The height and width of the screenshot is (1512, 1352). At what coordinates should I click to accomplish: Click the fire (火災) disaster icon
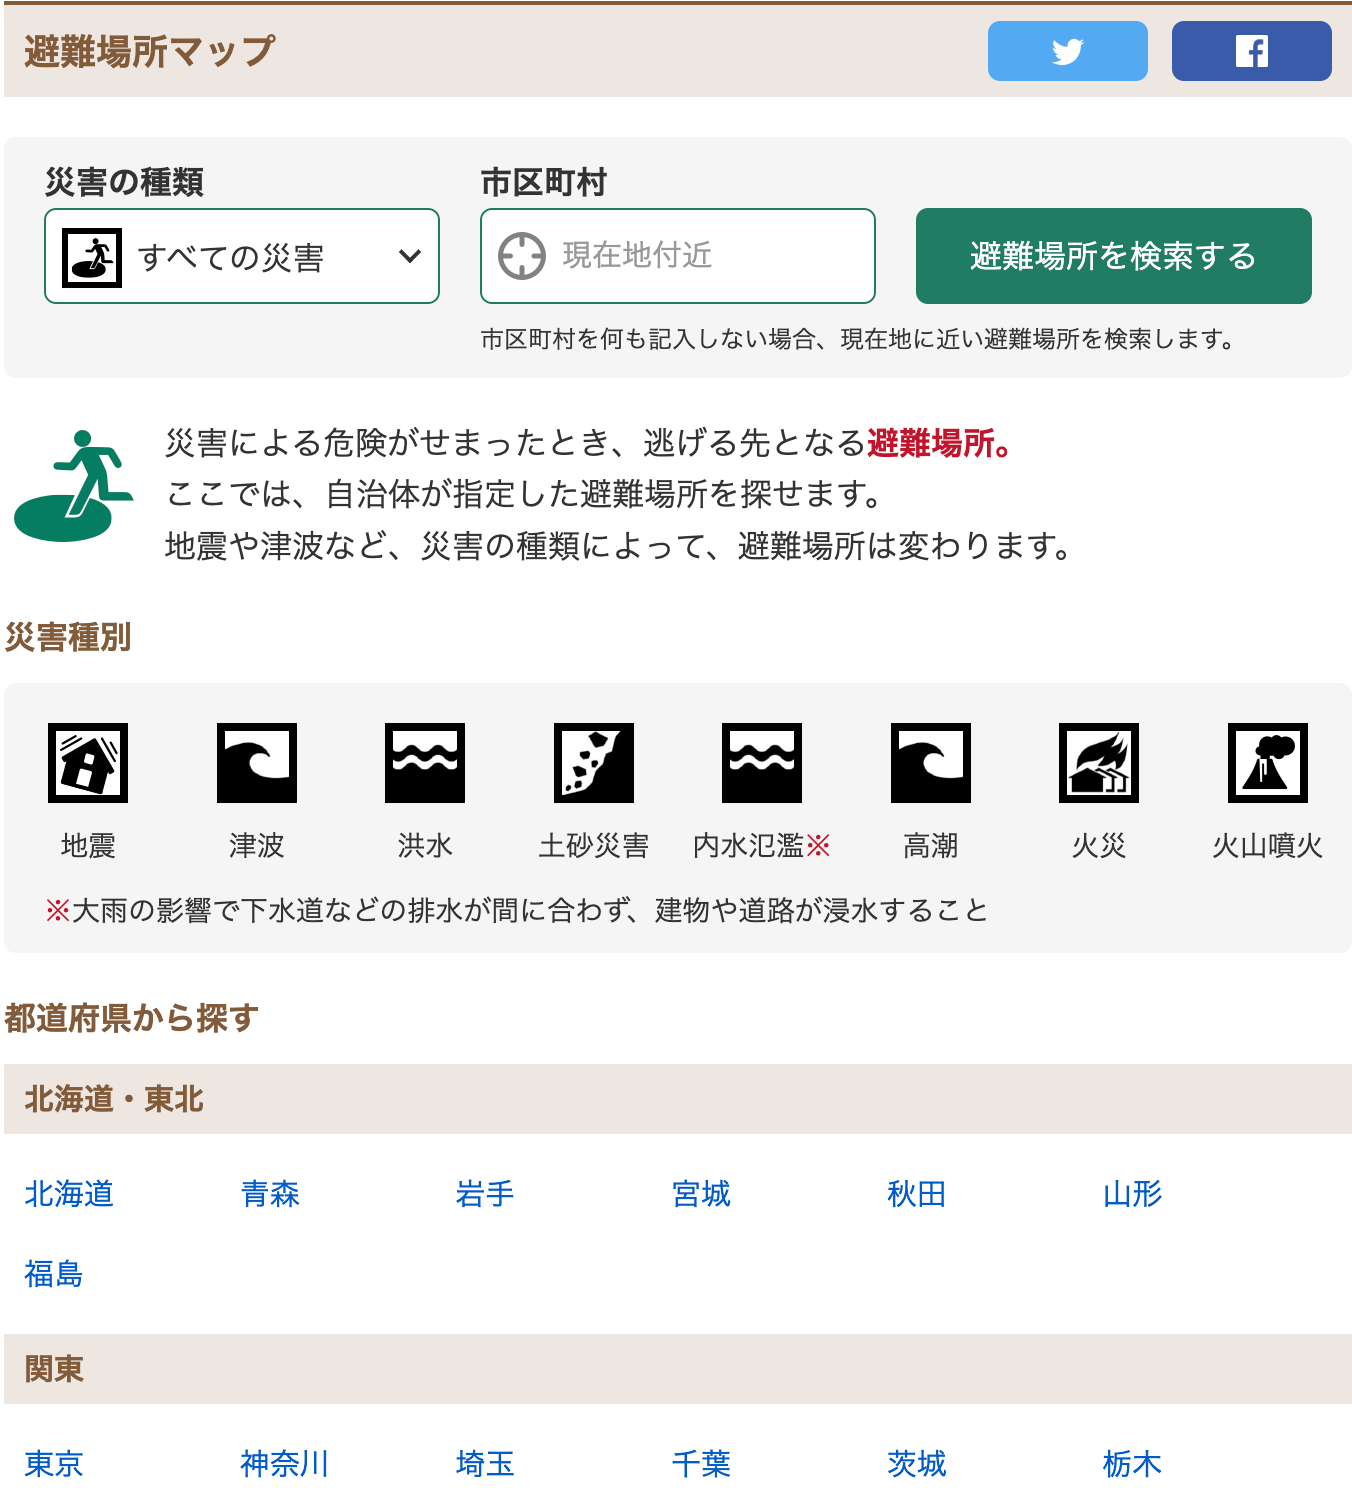pyautogui.click(x=1099, y=763)
